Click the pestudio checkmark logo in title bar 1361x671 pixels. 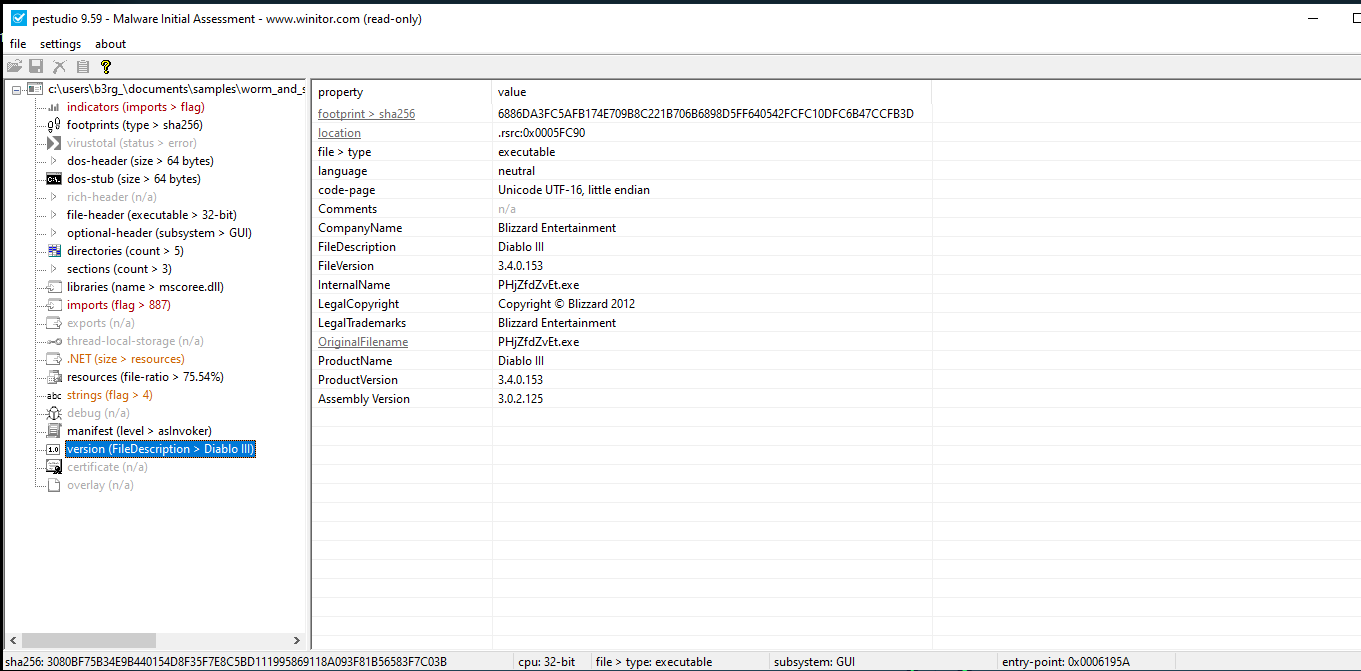tap(18, 17)
